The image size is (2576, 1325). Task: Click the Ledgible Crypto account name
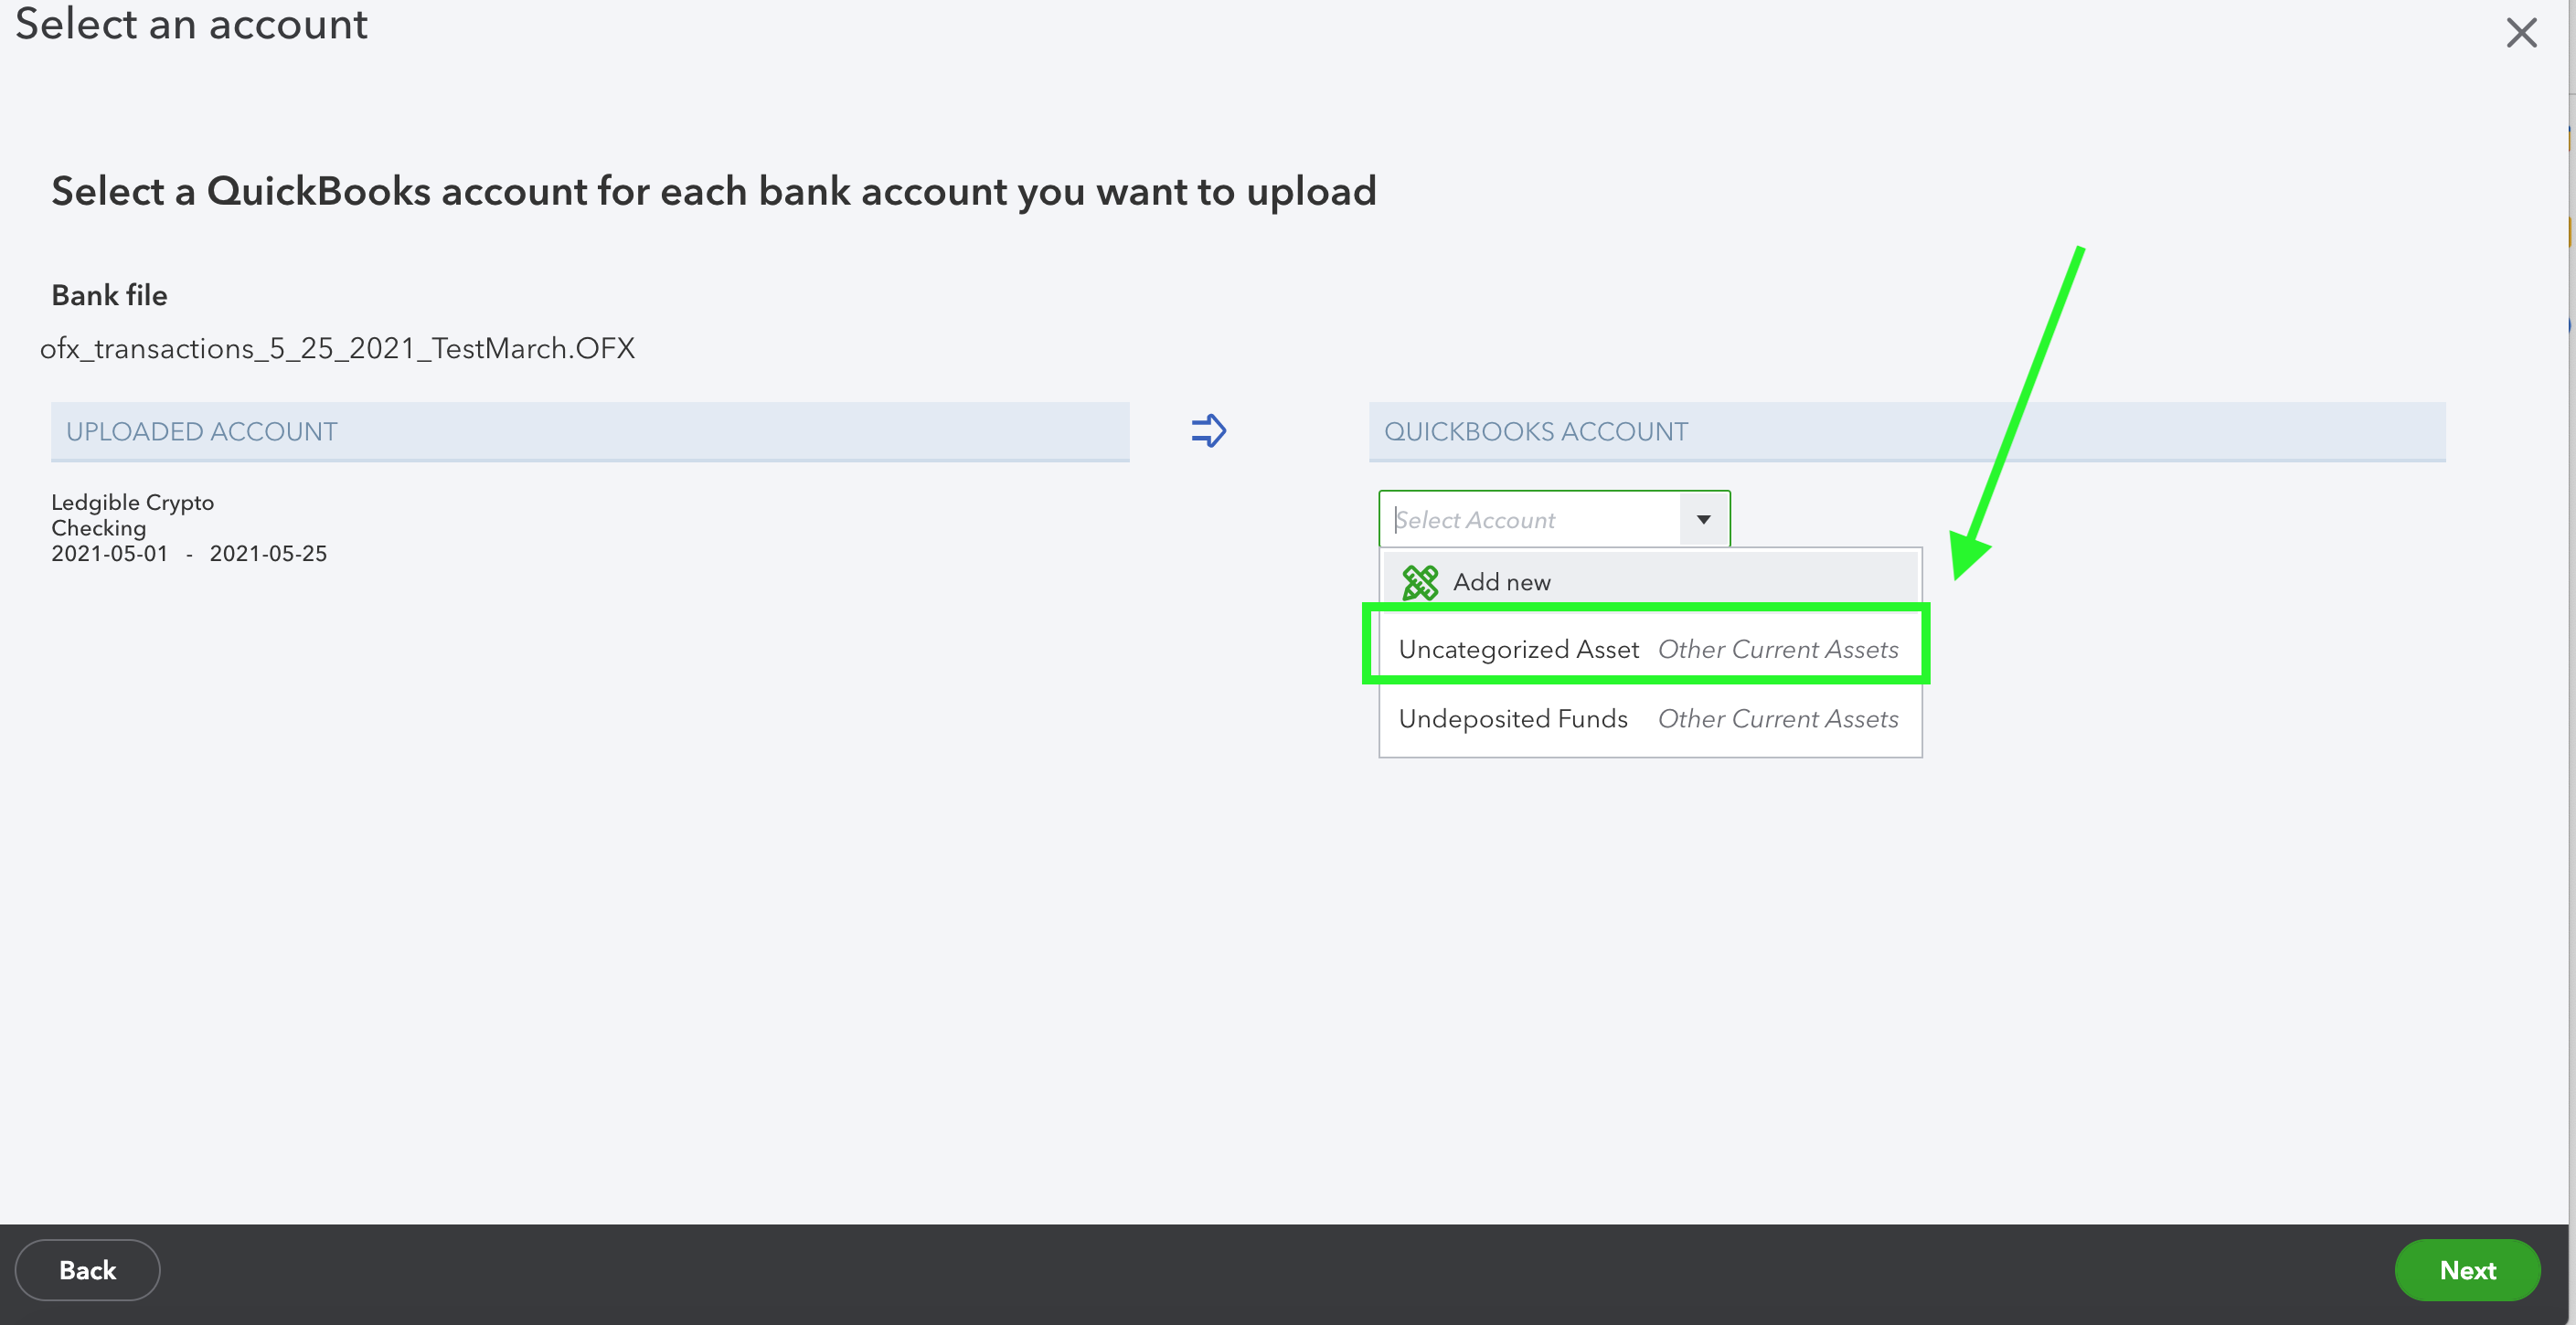coord(132,502)
